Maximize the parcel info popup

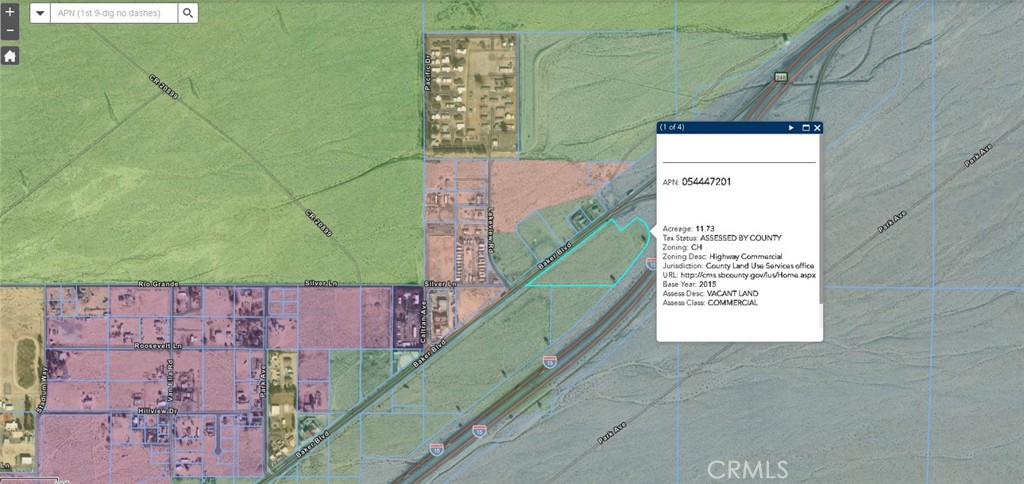[x=805, y=128]
